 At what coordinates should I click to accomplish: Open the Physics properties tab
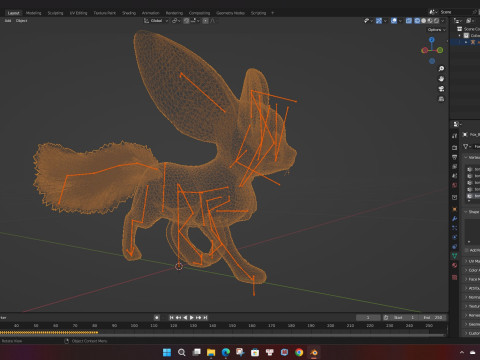(x=455, y=237)
